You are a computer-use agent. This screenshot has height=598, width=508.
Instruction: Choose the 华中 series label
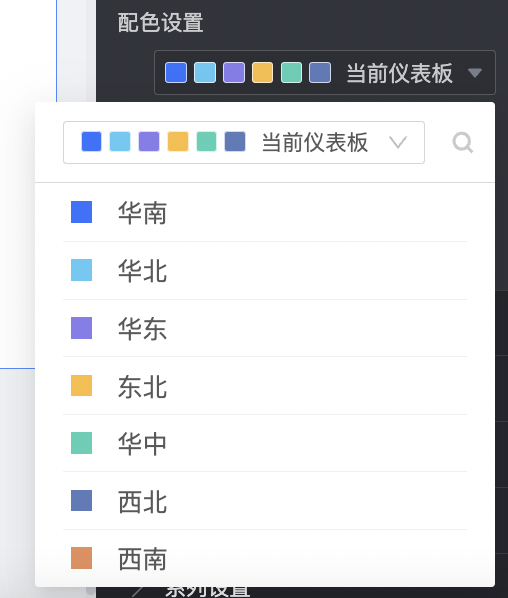coord(142,444)
